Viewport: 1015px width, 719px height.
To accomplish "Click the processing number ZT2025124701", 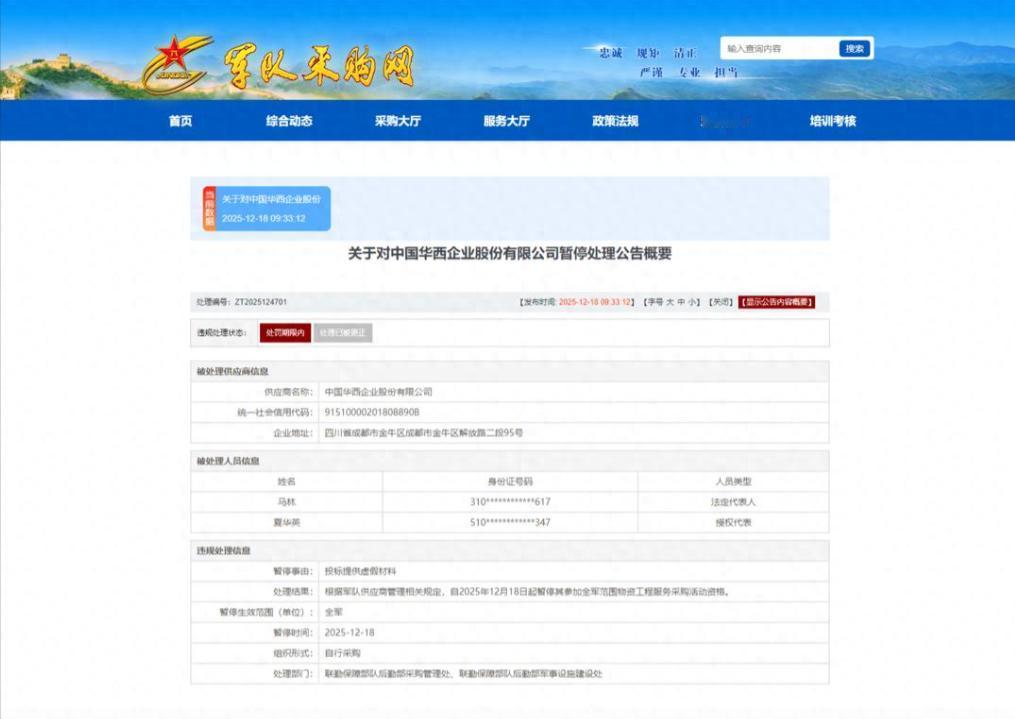I will coord(261,302).
